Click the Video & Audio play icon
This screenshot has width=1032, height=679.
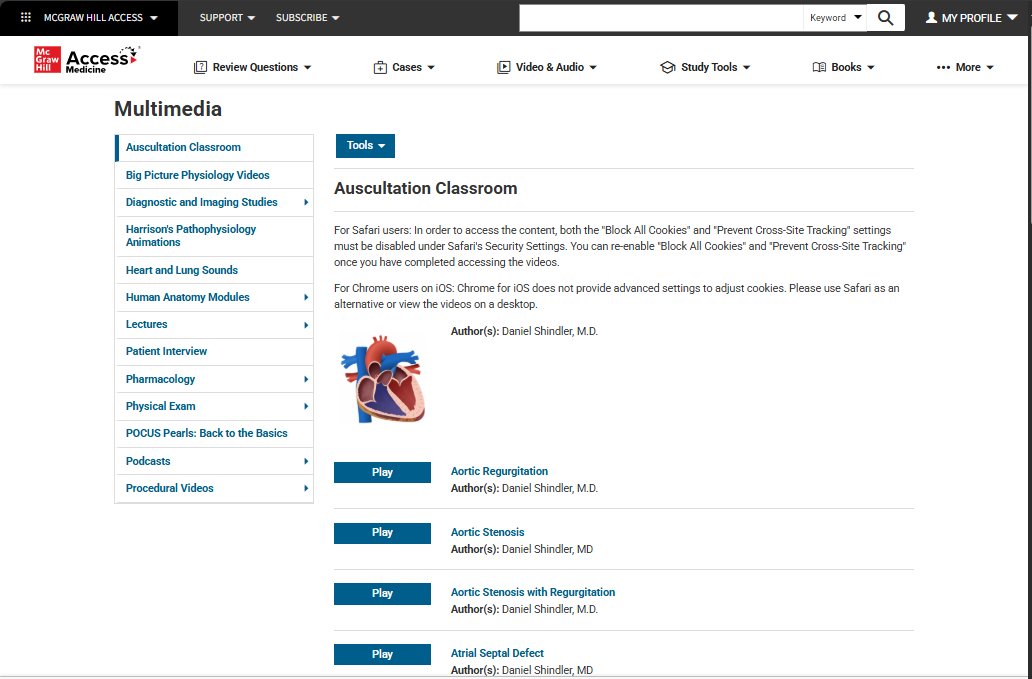[x=503, y=67]
